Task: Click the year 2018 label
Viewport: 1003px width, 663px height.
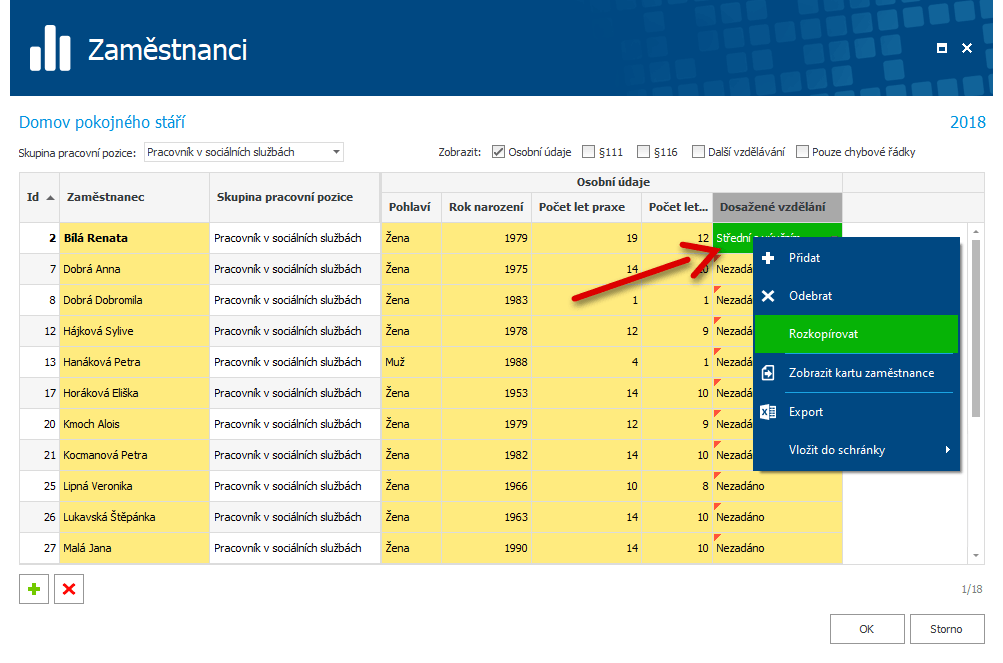Action: [968, 122]
